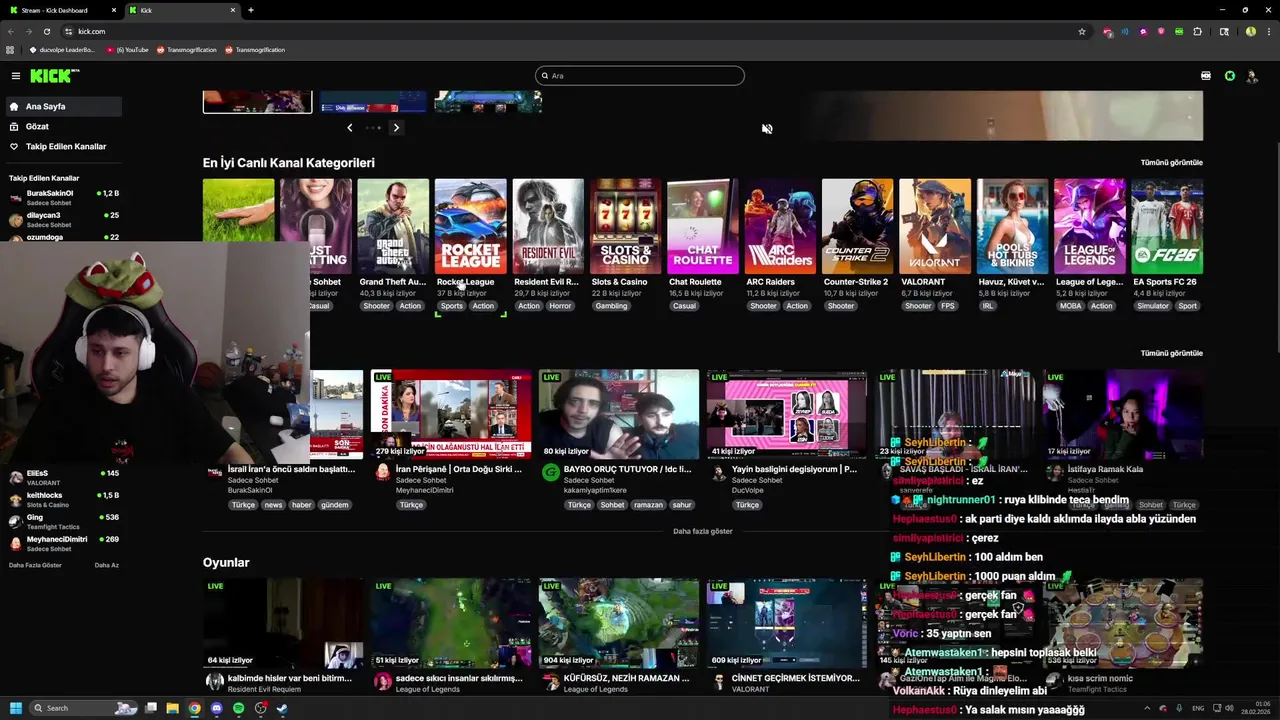Open Chat Roulette category
1280x720 pixels.
(703, 226)
